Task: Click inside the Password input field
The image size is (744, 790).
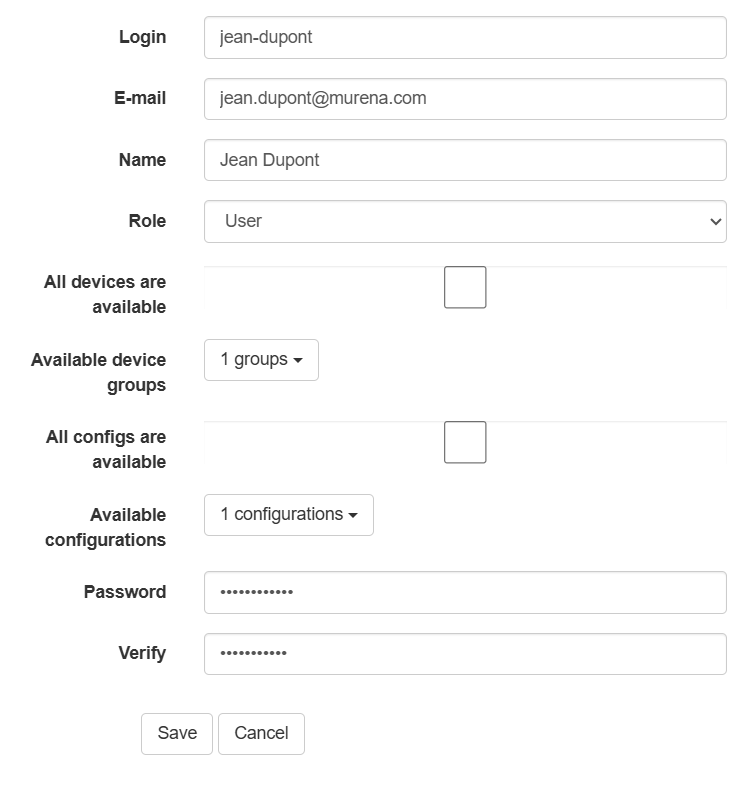Action: pyautogui.click(x=465, y=592)
